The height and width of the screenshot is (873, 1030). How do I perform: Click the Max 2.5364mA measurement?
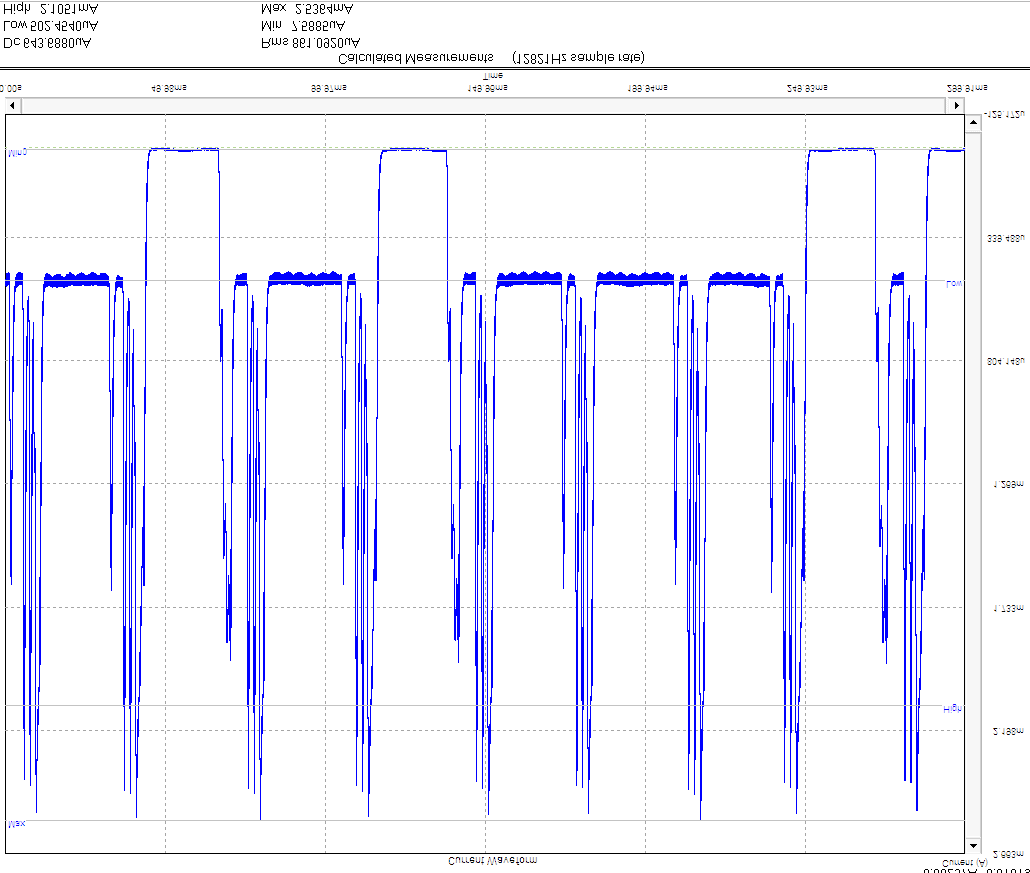(x=307, y=9)
